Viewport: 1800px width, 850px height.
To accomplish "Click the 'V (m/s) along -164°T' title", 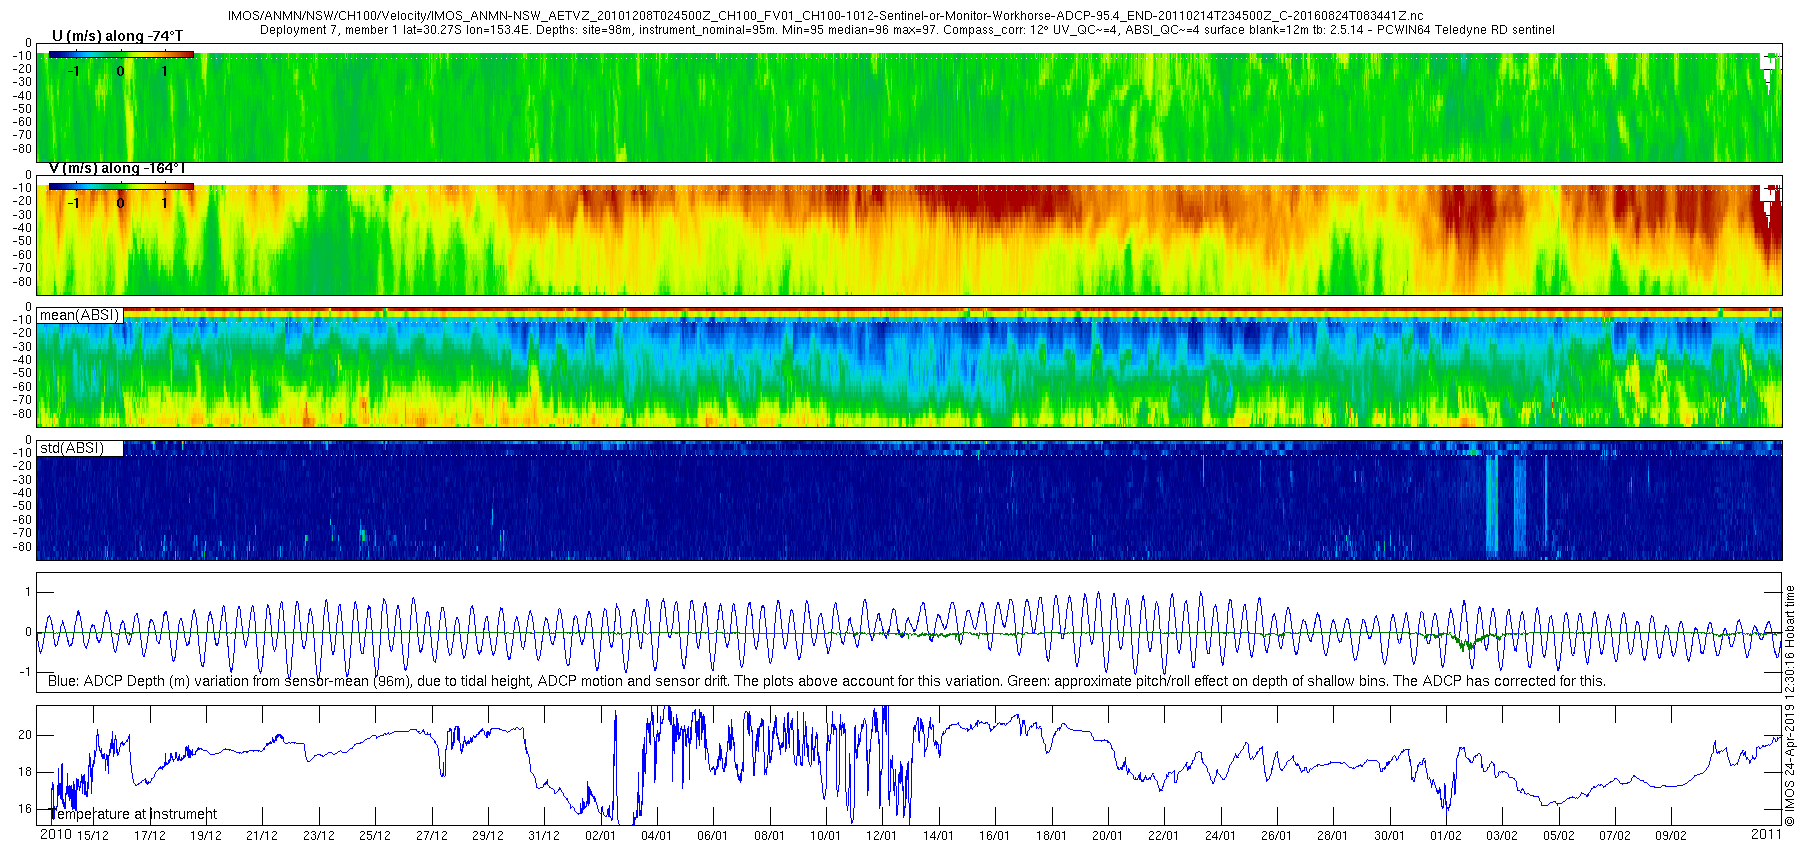I will coord(117,168).
